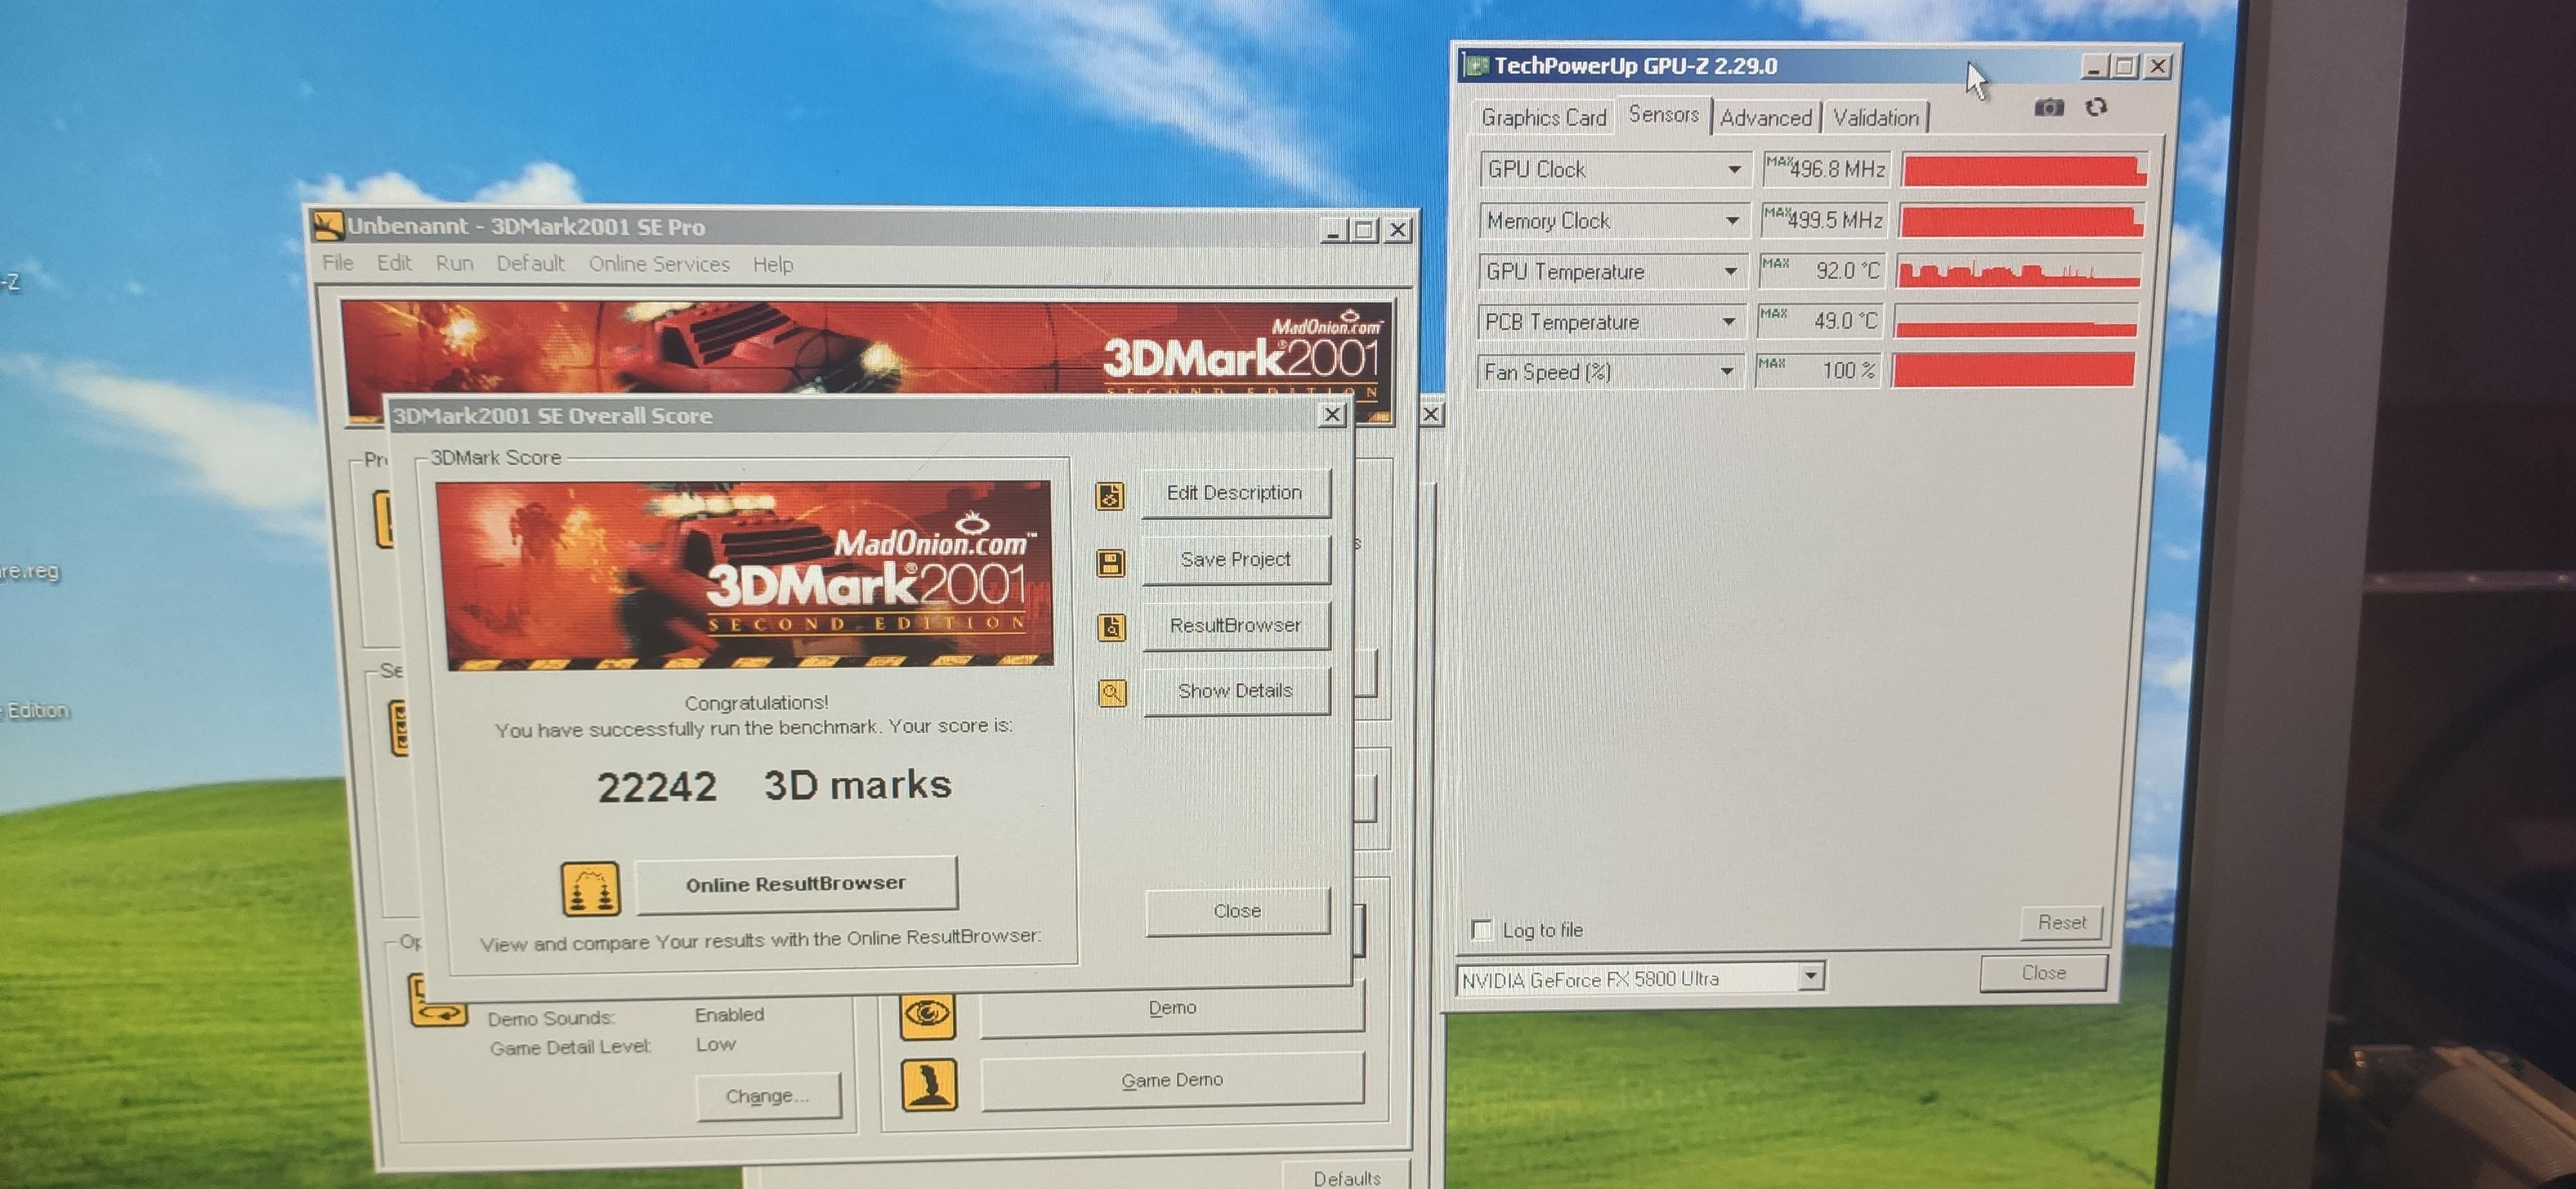Click the ResultBrowser document icon

coord(1112,627)
